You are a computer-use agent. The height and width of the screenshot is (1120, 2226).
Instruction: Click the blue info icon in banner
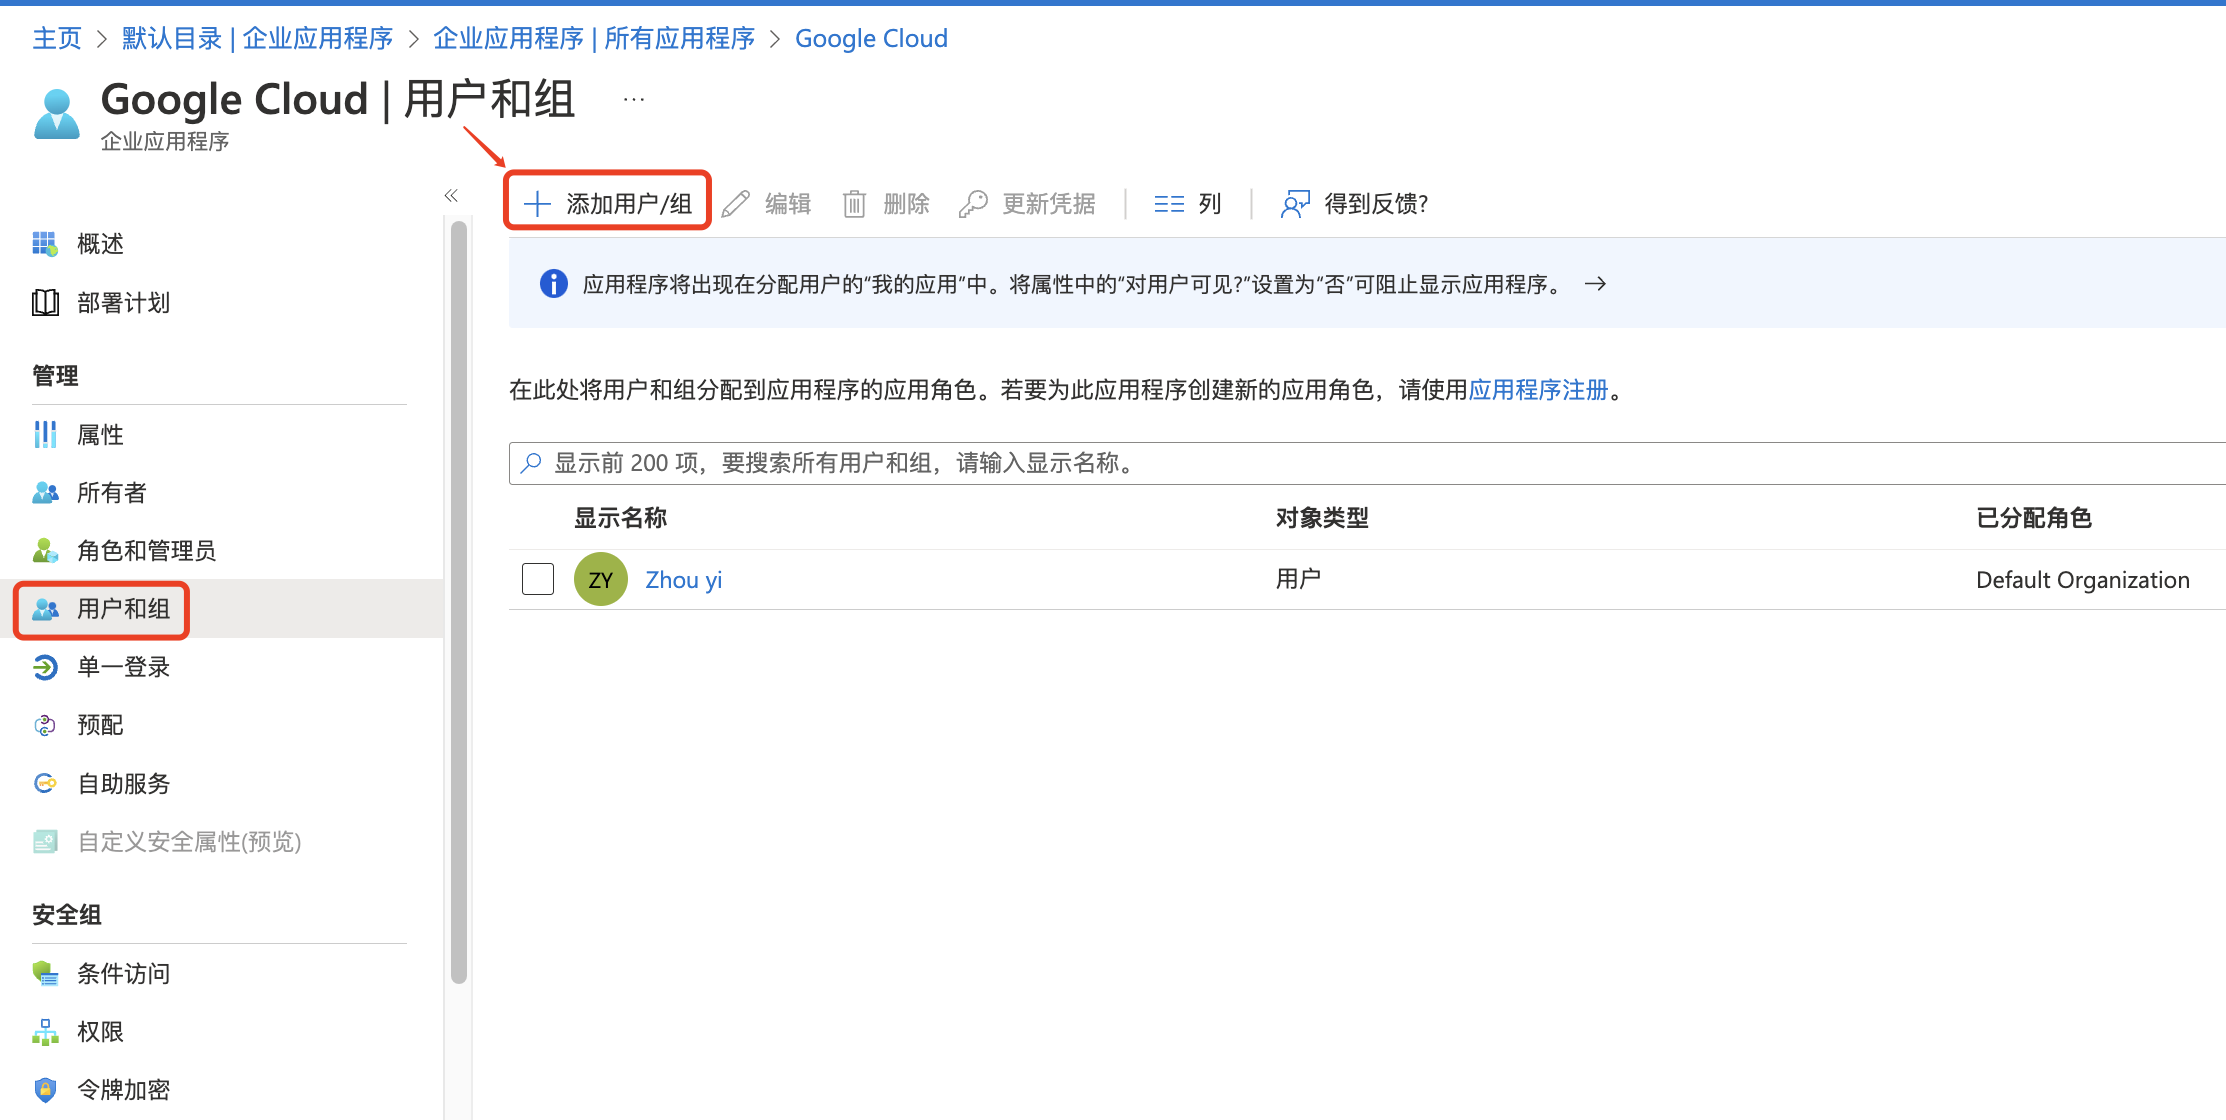click(553, 284)
